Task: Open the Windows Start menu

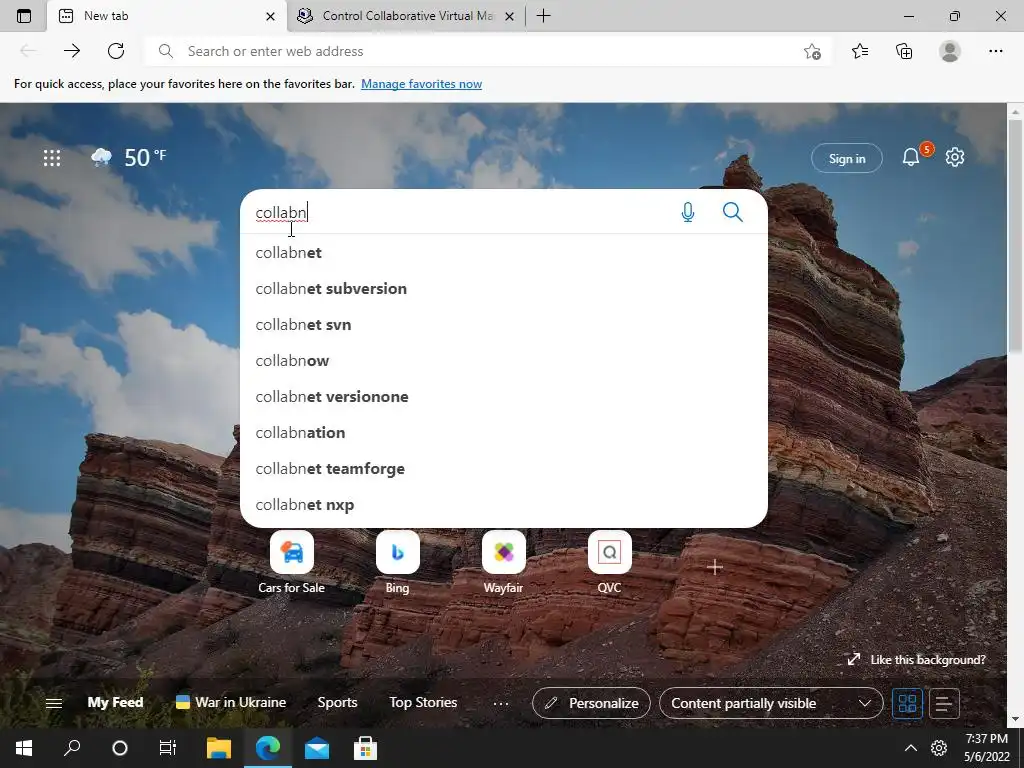Action: 24,748
